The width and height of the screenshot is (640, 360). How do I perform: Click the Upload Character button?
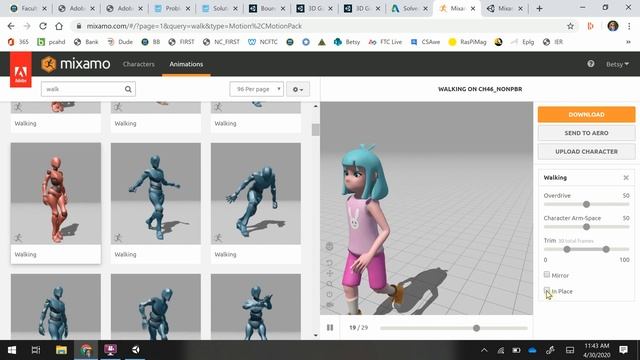[x=587, y=151]
